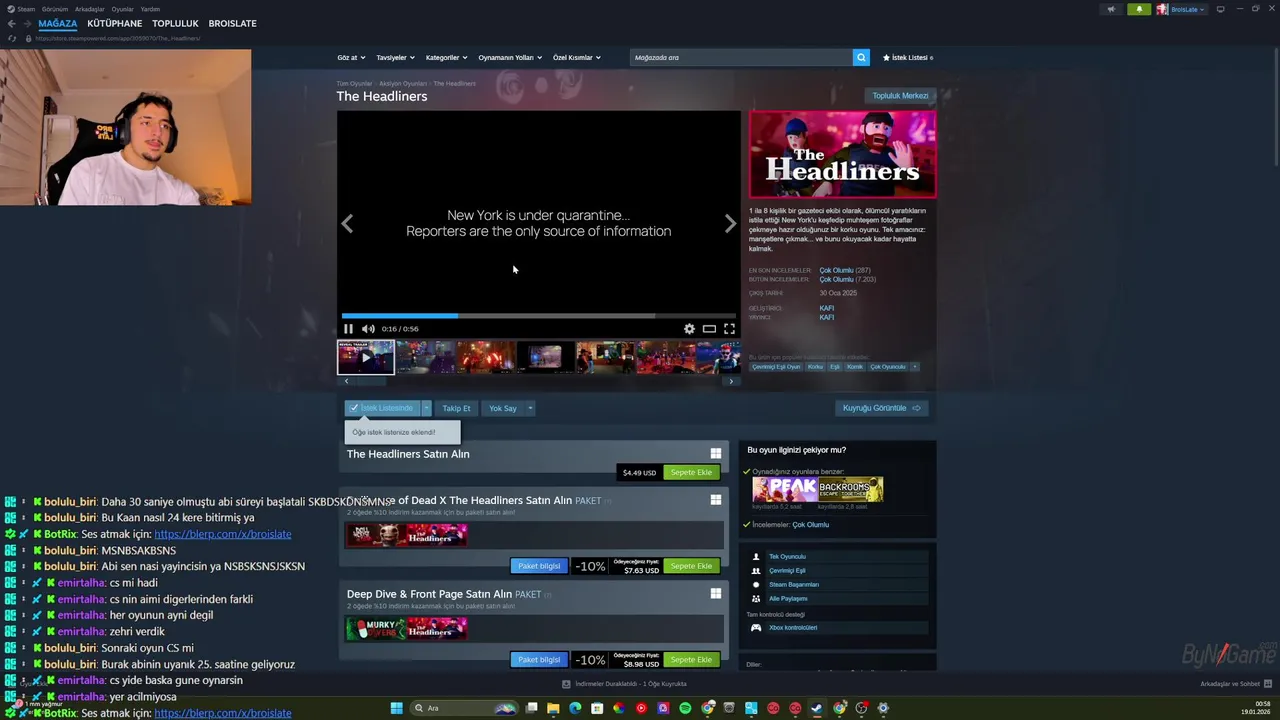Open wishlist dropdown arrow beside İstek Listesinde
This screenshot has width=1280, height=720.
426,408
